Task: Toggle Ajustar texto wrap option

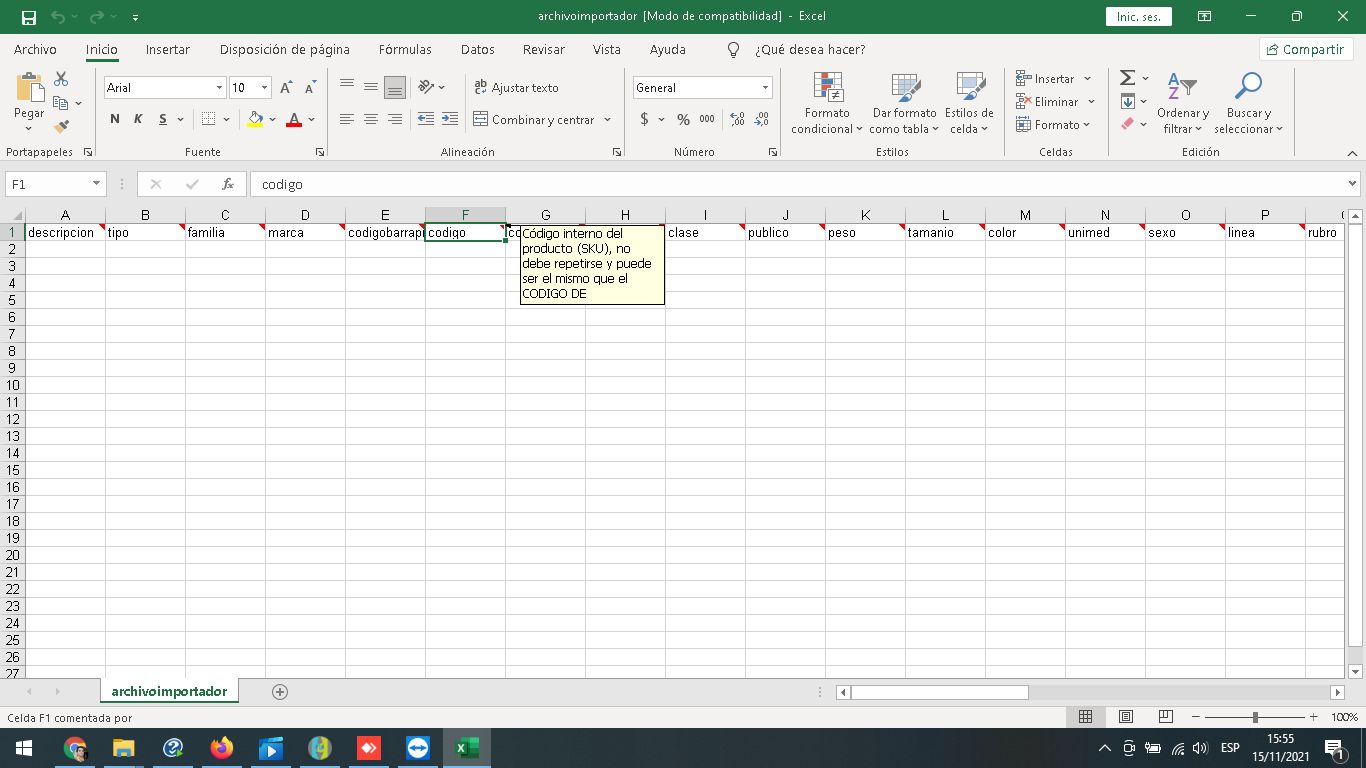Action: click(516, 88)
